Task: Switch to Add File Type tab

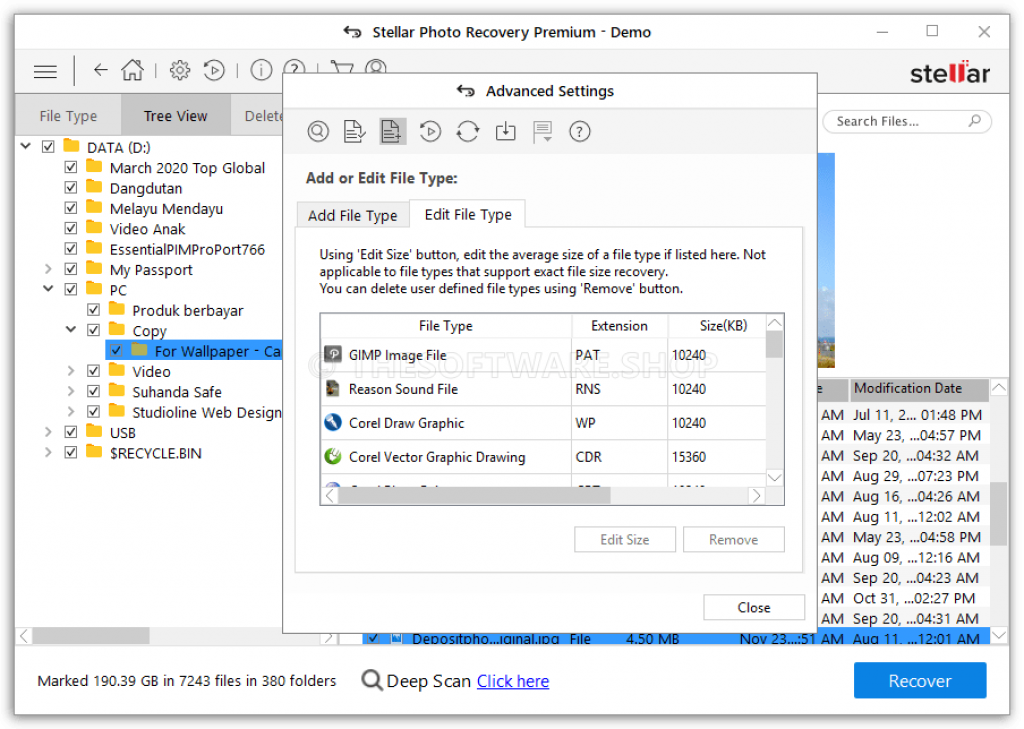Action: pos(353,216)
